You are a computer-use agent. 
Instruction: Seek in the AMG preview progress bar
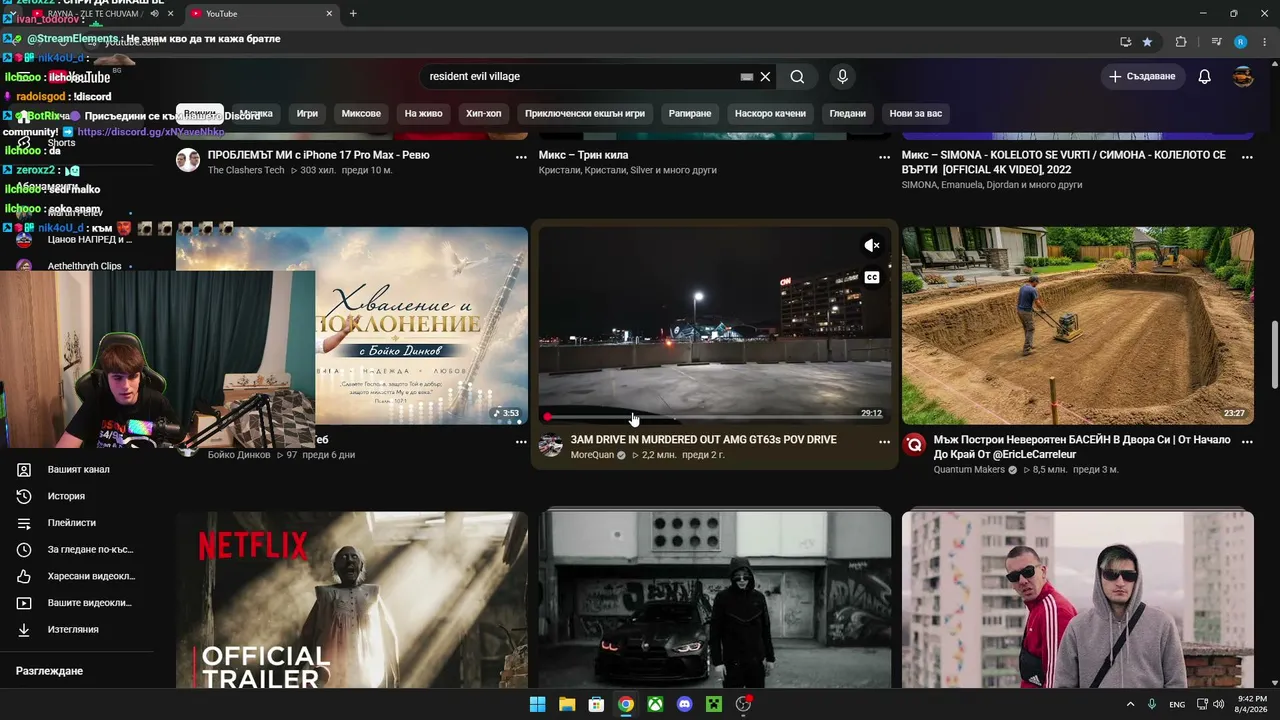[713, 417]
